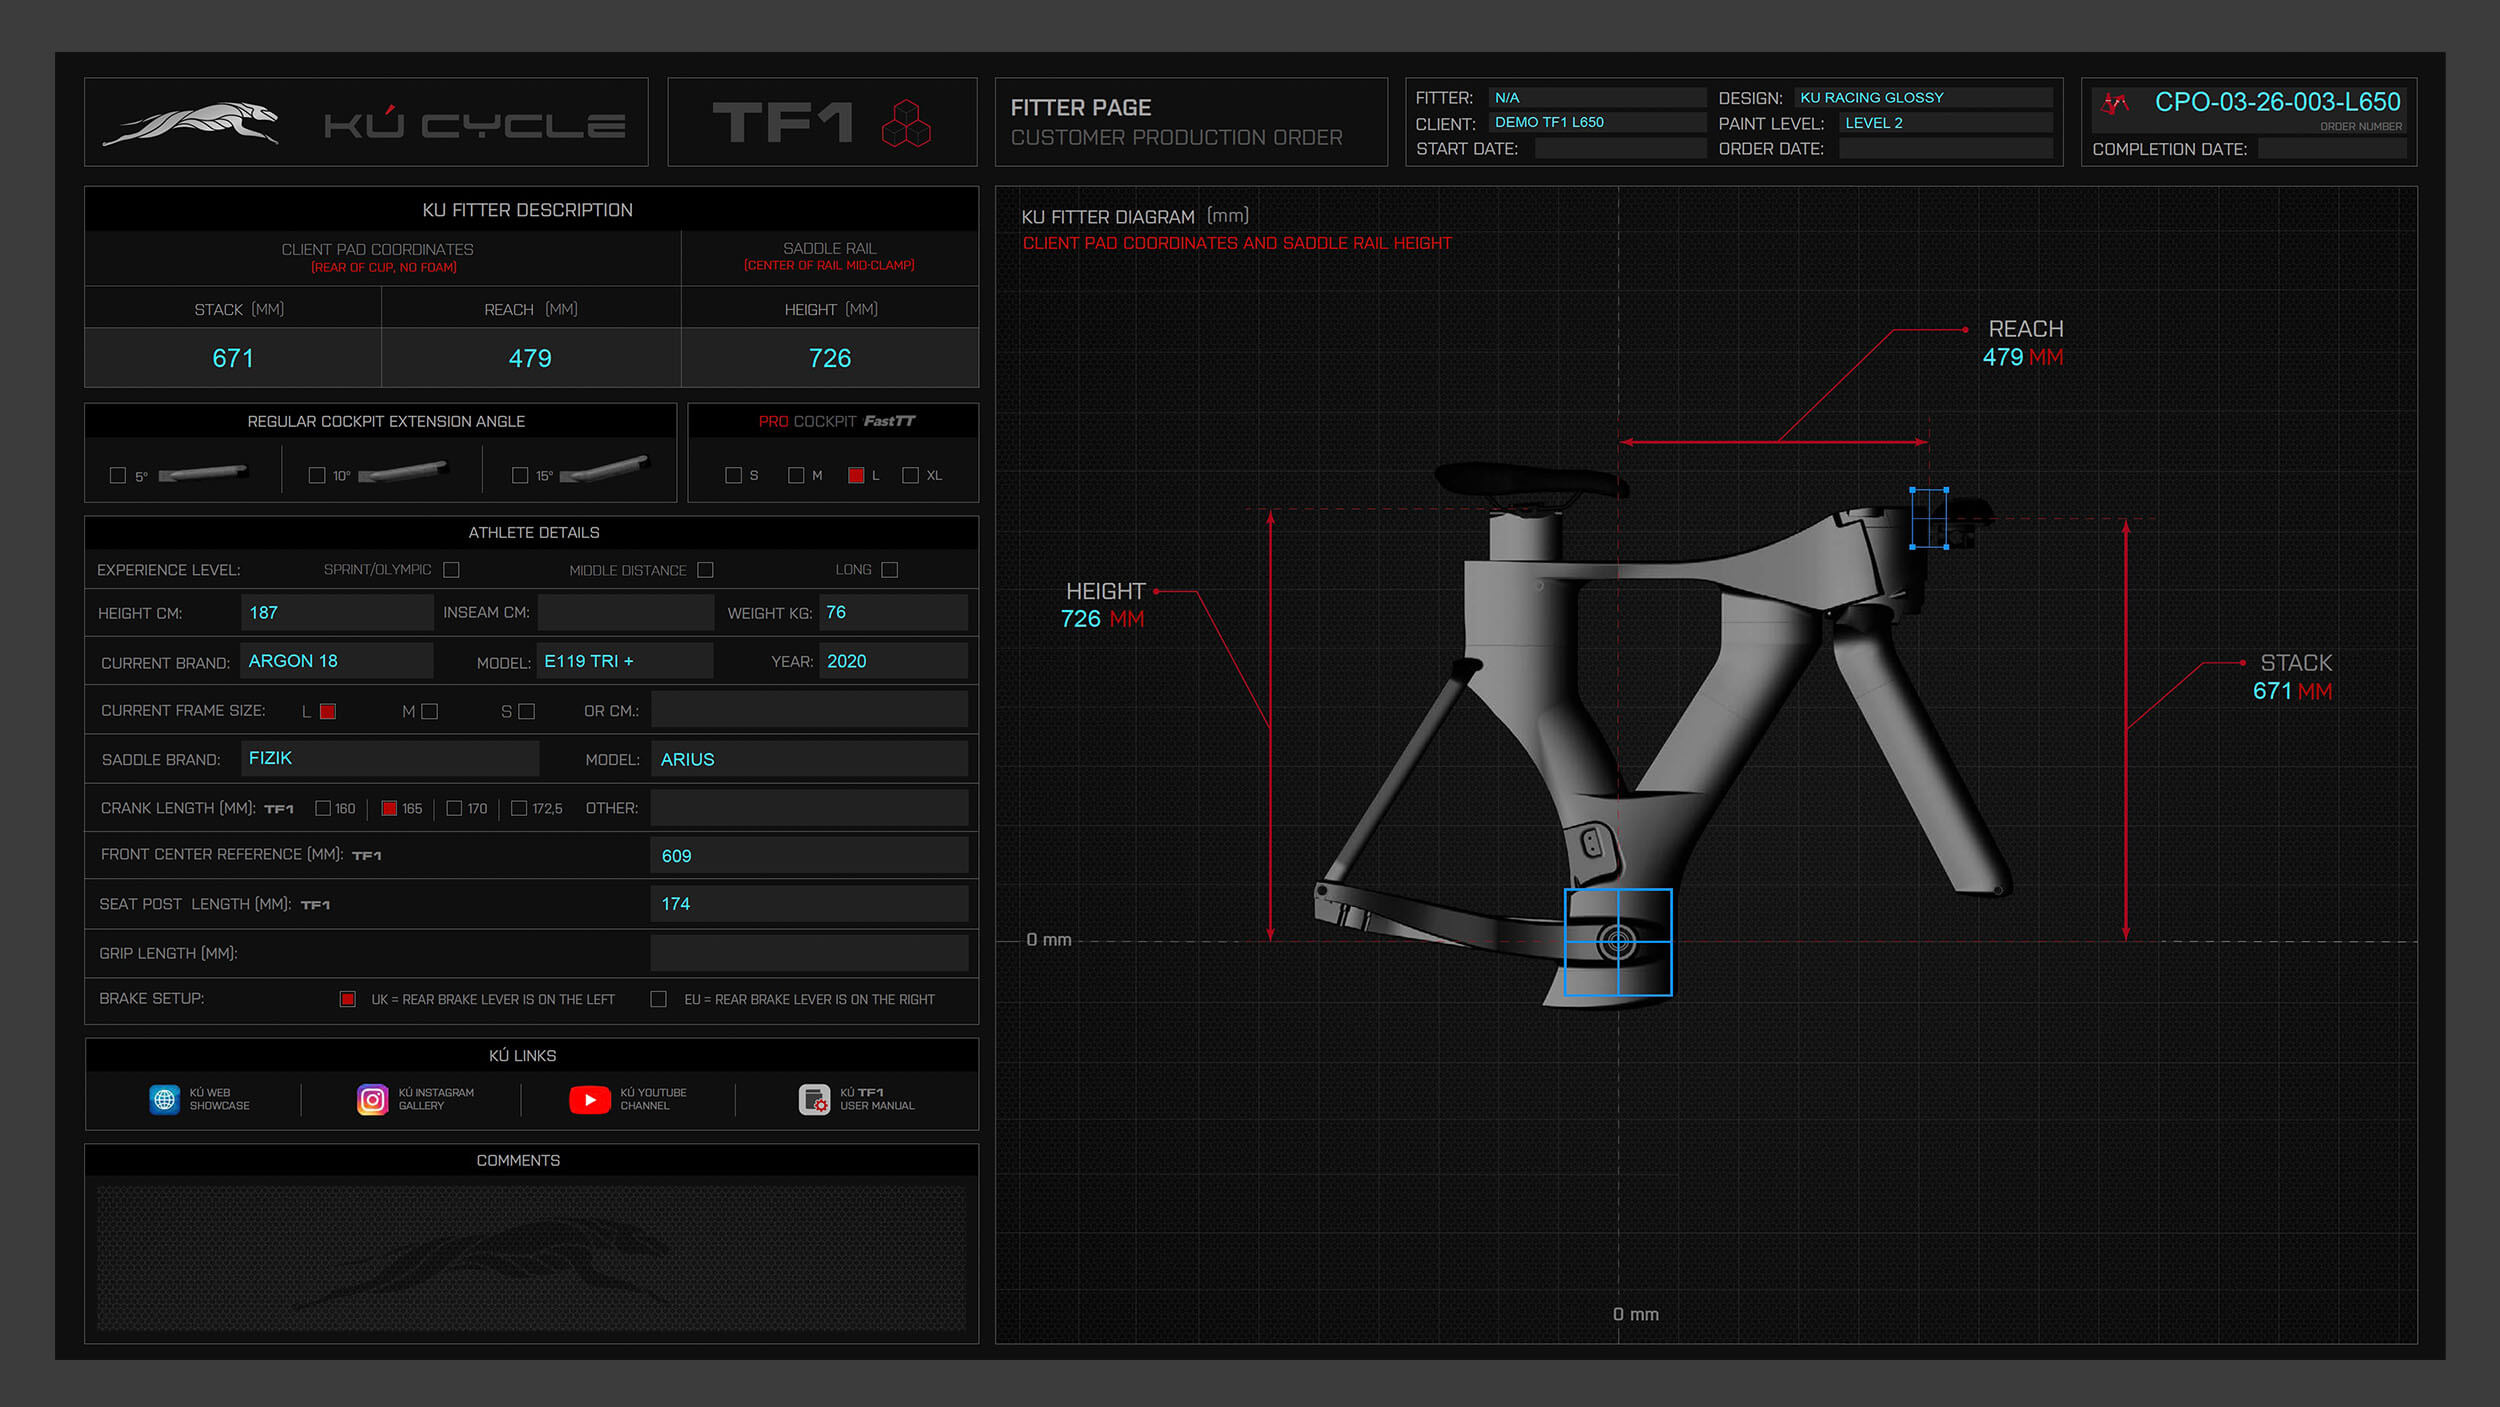Uncheck UK rear brake lever on left
This screenshot has height=1407, width=2500.
[x=347, y=999]
